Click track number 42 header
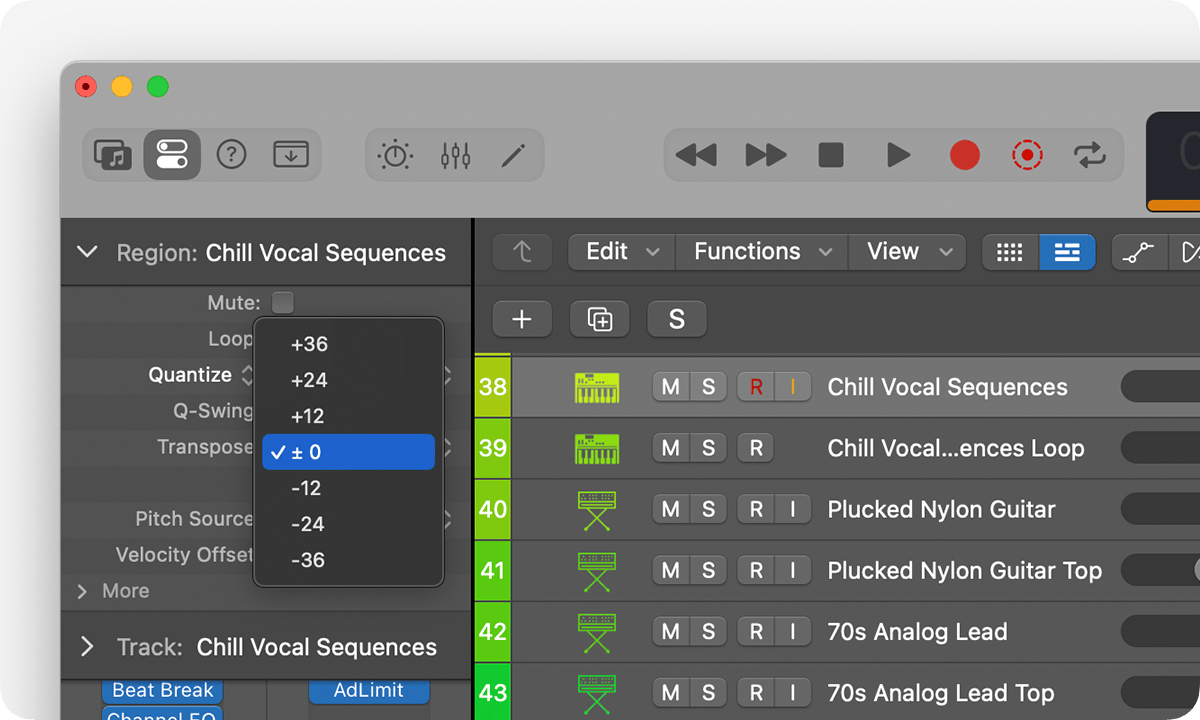Screen dimensions: 1200x720 click(x=492, y=632)
